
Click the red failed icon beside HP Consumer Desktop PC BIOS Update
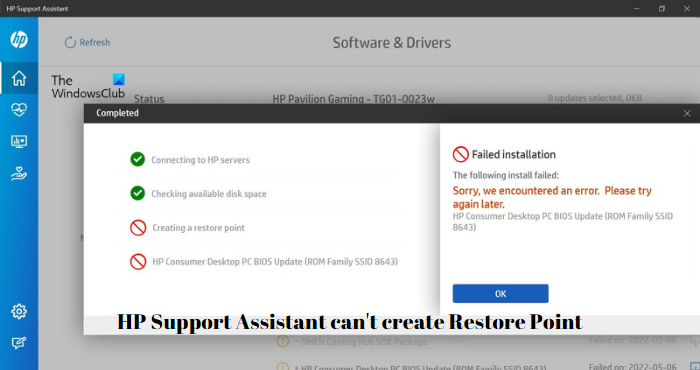coord(138,262)
